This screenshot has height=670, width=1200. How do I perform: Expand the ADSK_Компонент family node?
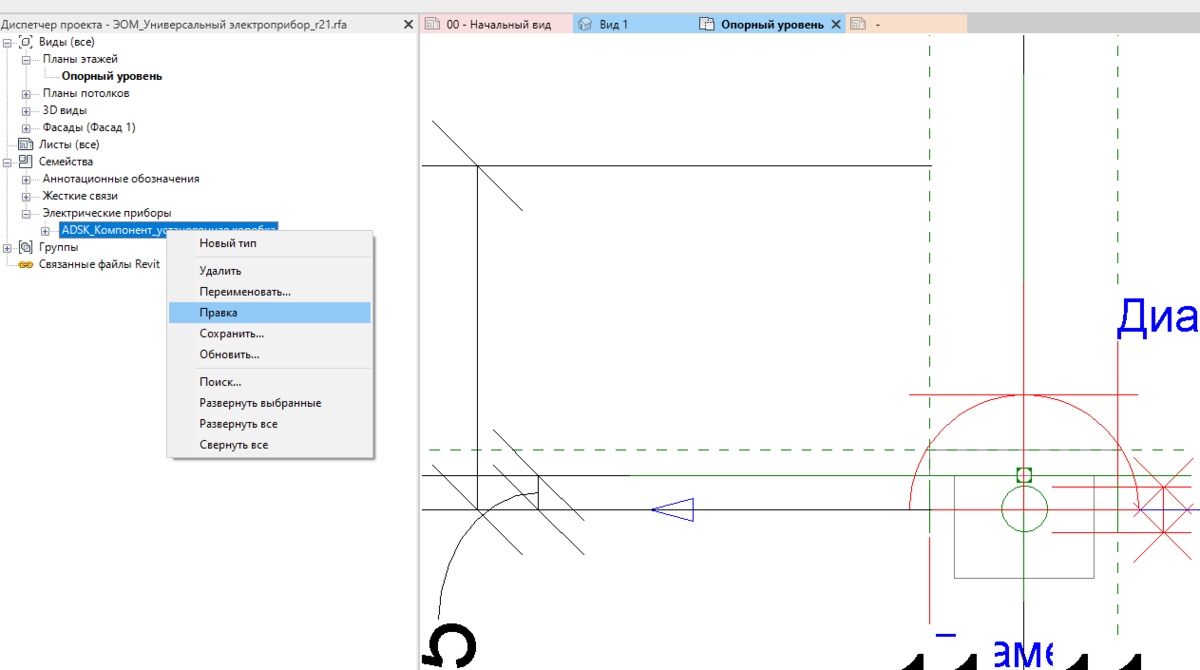[44, 230]
